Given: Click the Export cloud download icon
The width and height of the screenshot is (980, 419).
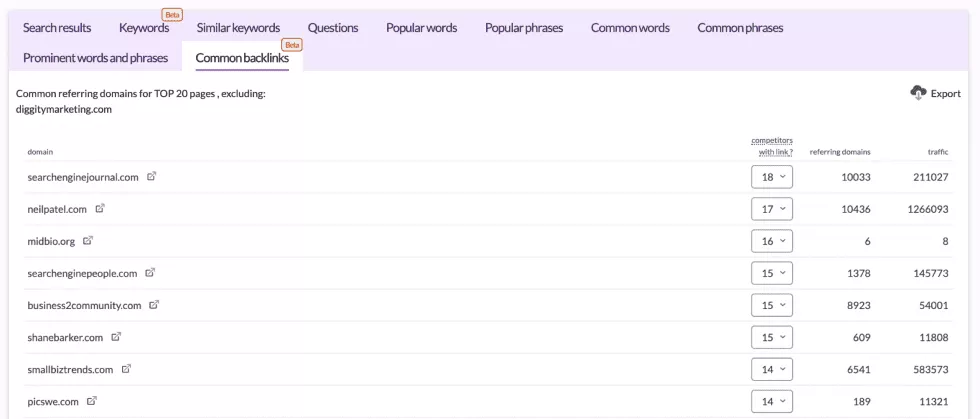Looking at the screenshot, I should pos(918,93).
